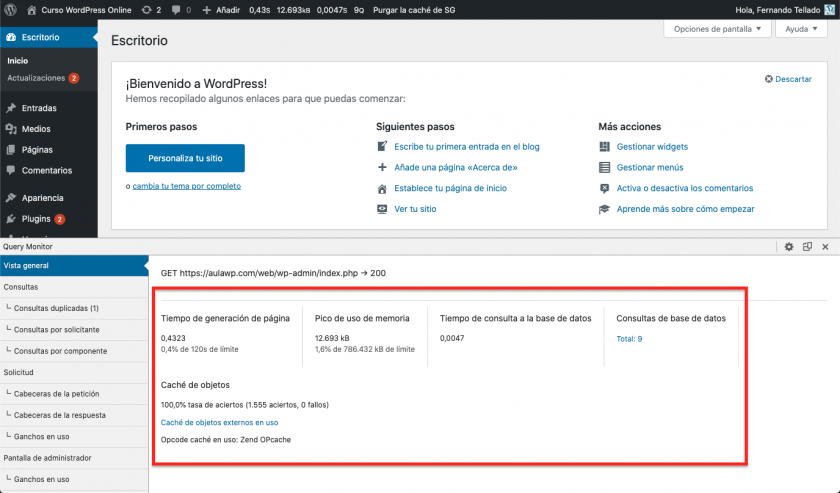Expand the Opciones de pantalla dropdown

[x=717, y=29]
